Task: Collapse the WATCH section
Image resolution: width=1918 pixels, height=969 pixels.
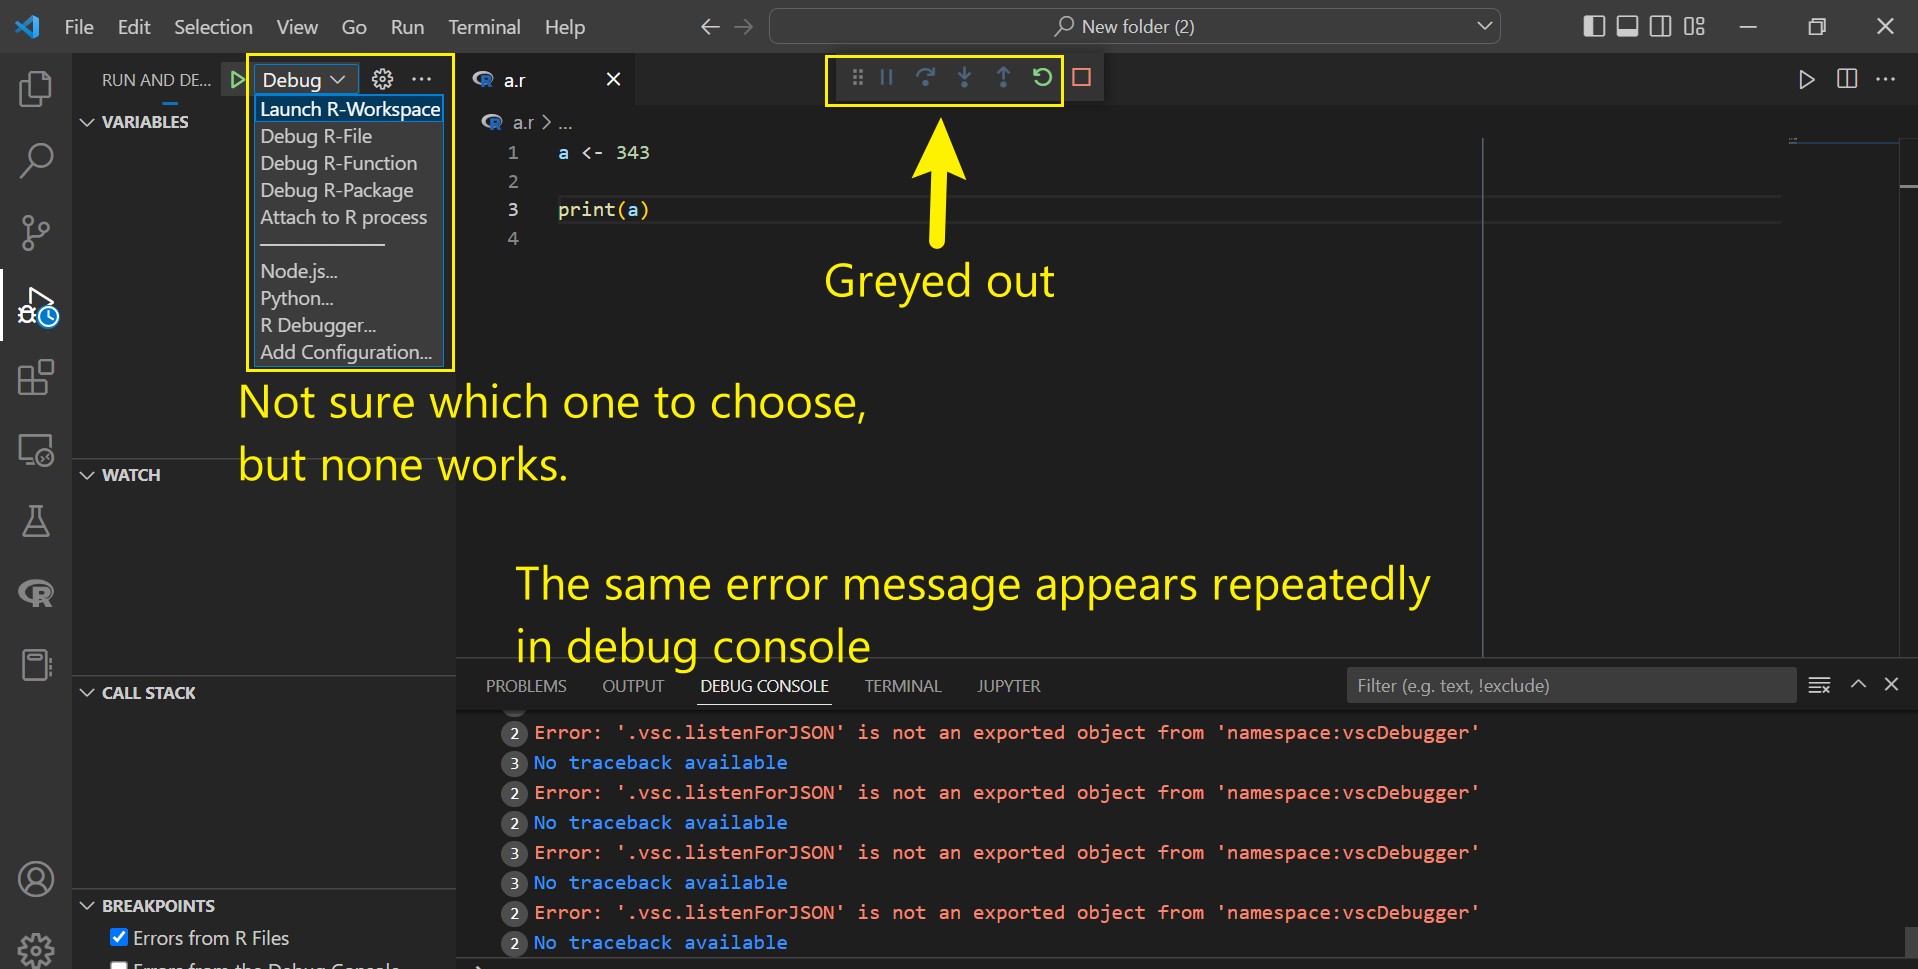Action: [x=87, y=475]
